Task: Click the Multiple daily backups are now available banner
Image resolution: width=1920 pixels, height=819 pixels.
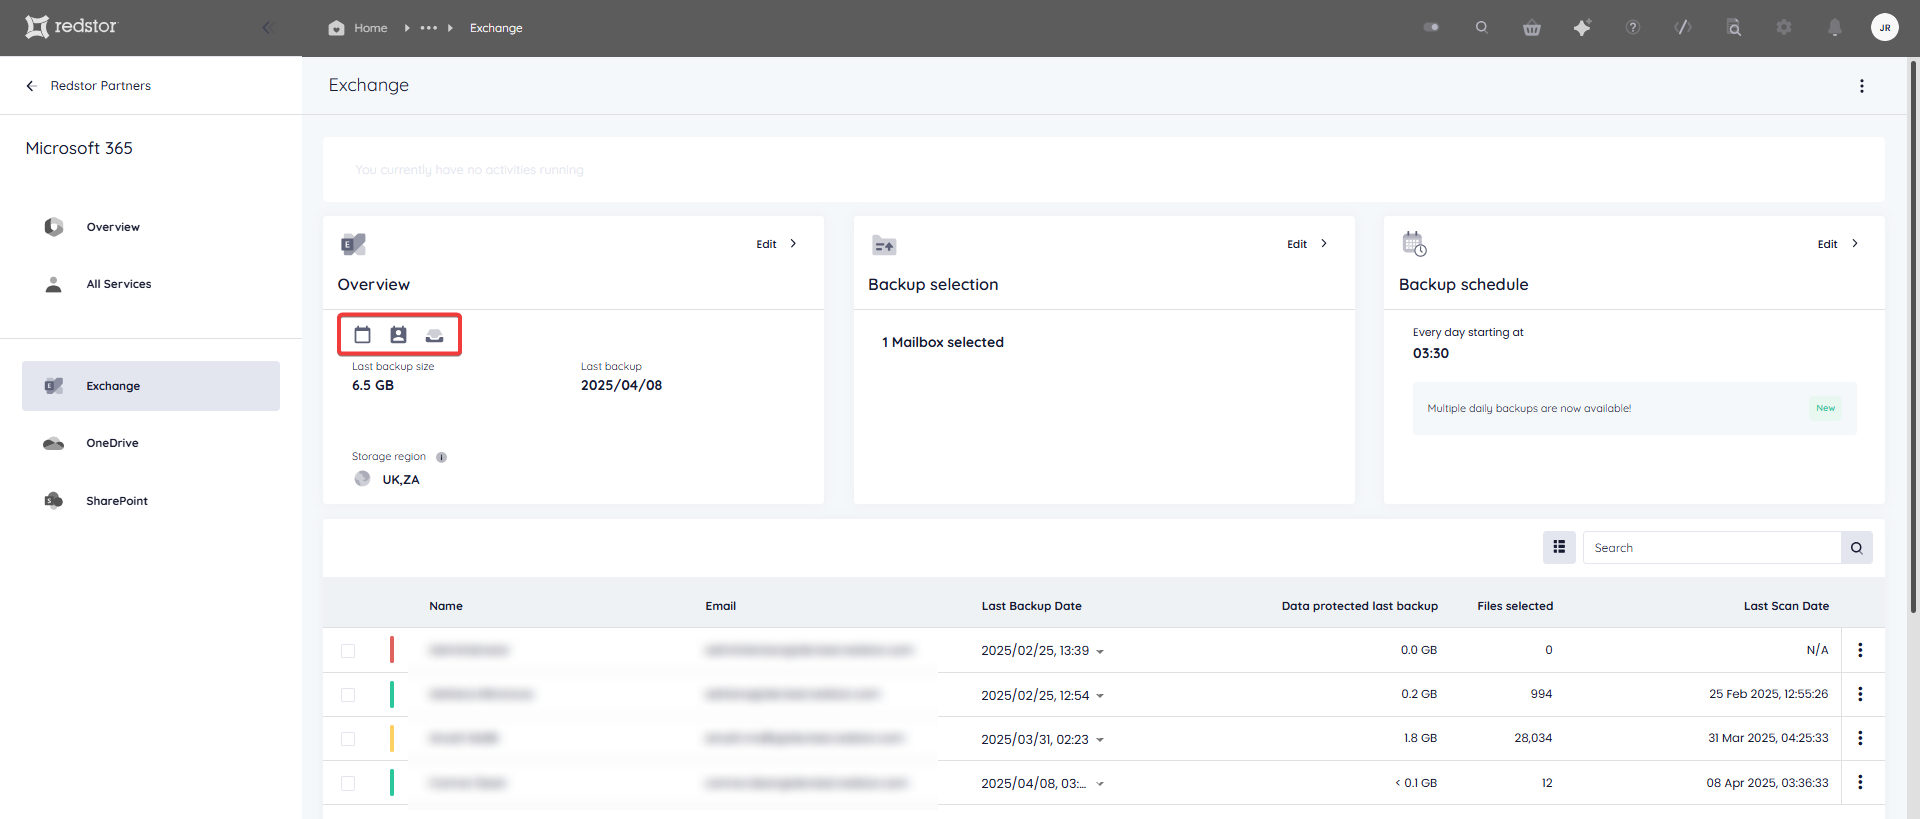Action: [1634, 408]
